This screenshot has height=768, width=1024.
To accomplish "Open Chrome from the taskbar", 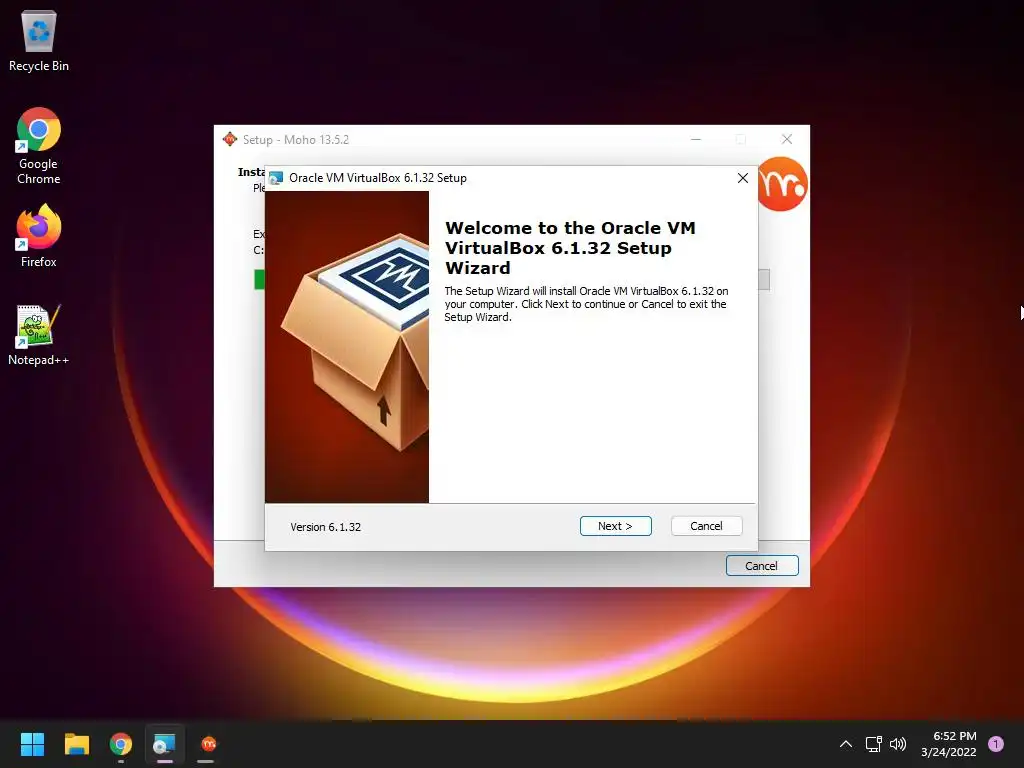I will 121,744.
